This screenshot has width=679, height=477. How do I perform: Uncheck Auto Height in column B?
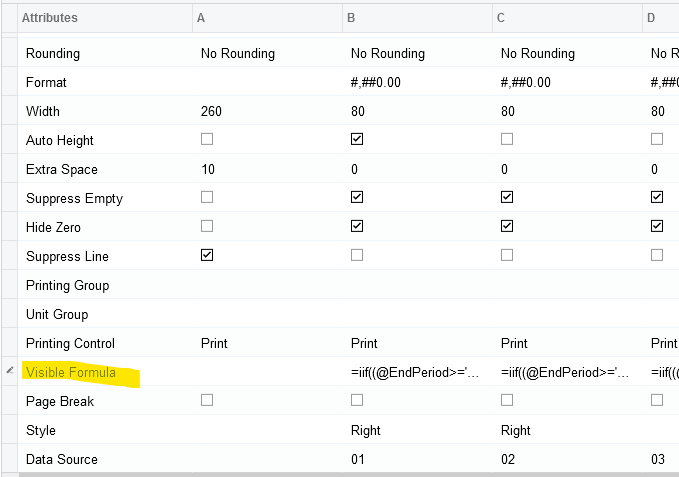click(357, 139)
